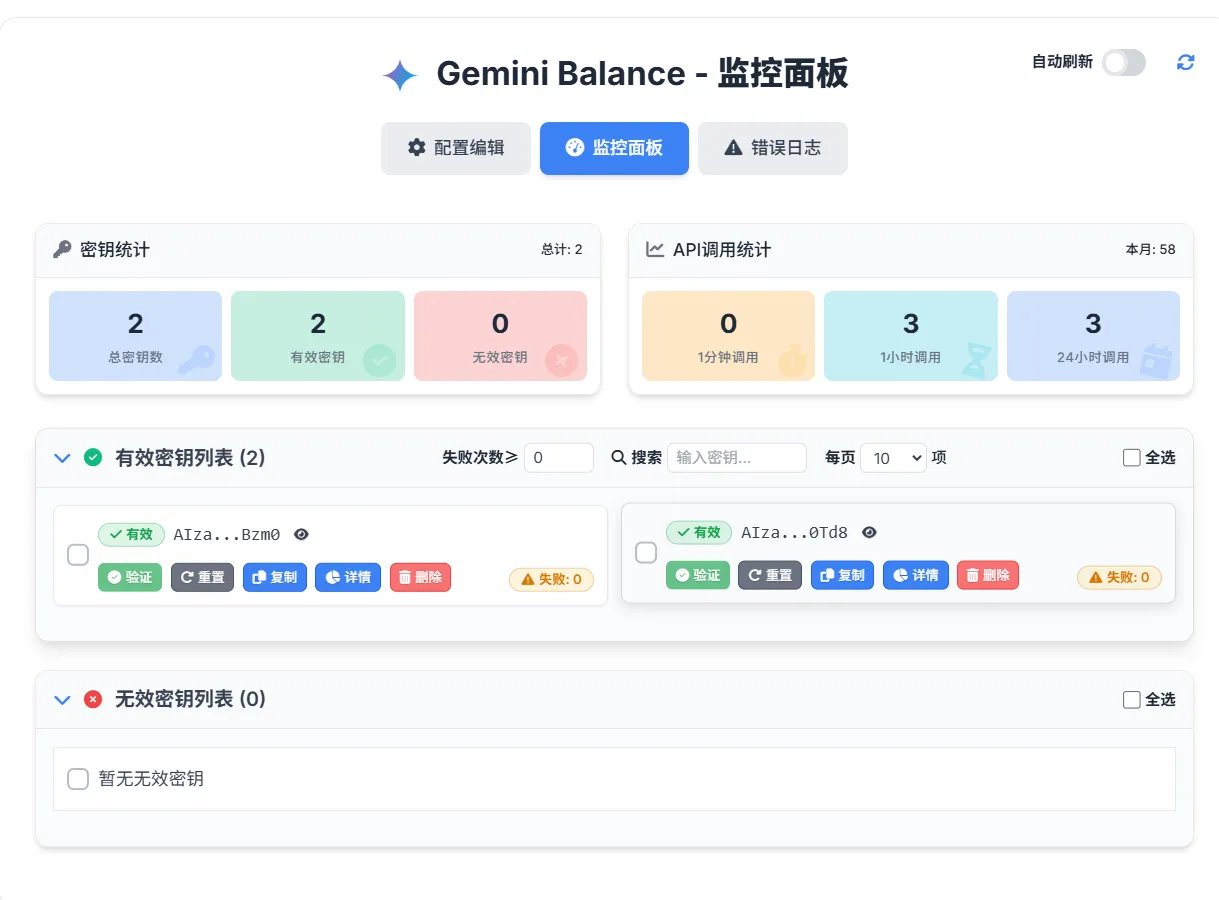Screen dimensions: 1219x900
Task: Click the manual refresh icon
Action: pyautogui.click(x=1186, y=62)
